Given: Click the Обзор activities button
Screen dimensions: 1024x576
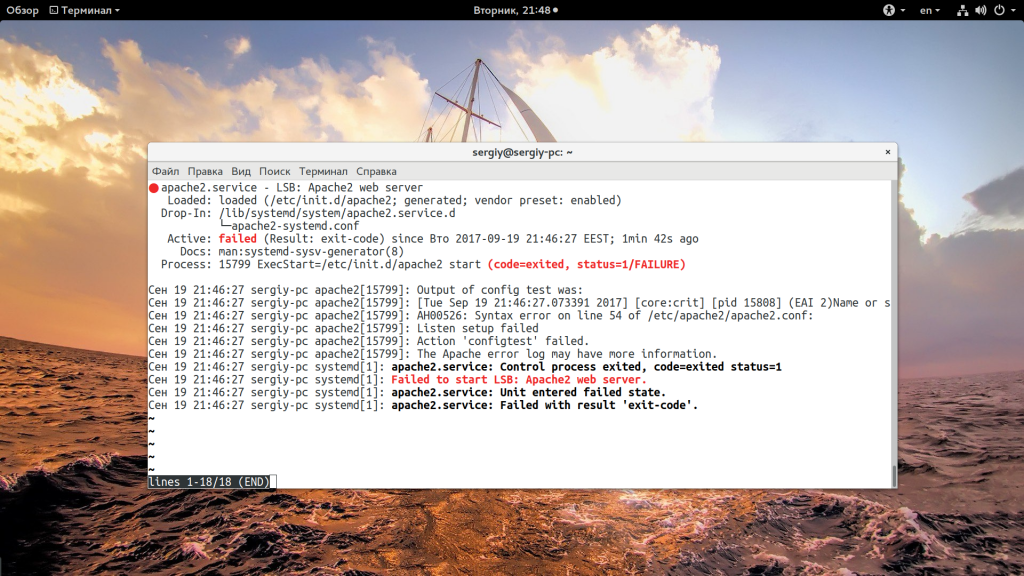Looking at the screenshot, I should pos(23,10).
